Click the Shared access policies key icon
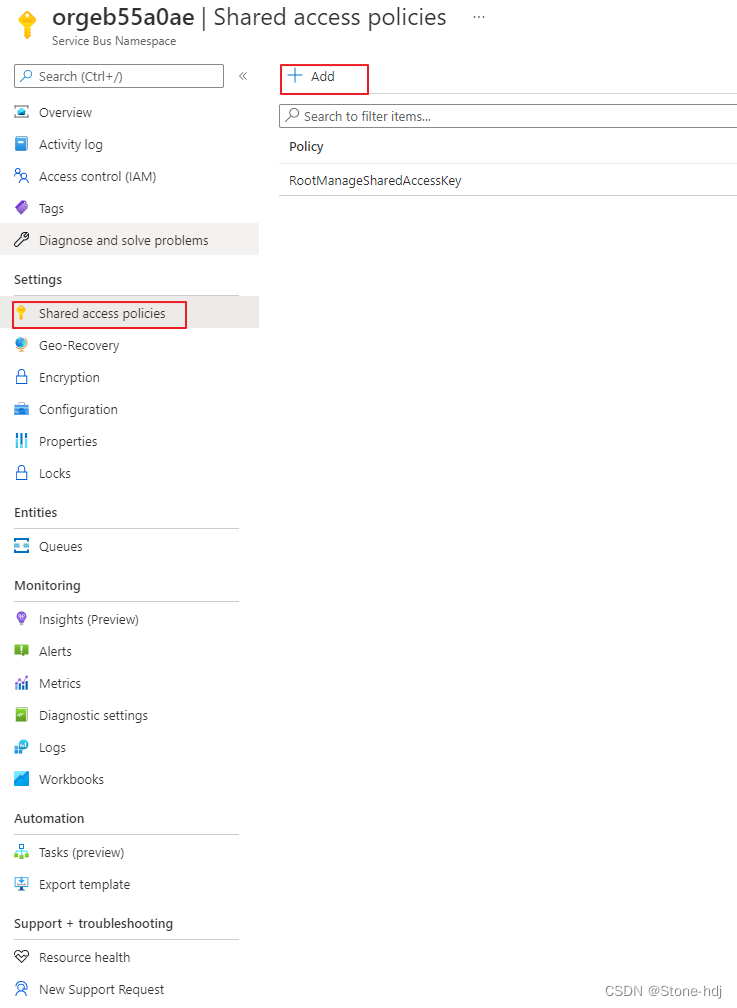The height and width of the screenshot is (1008, 737). 21,313
